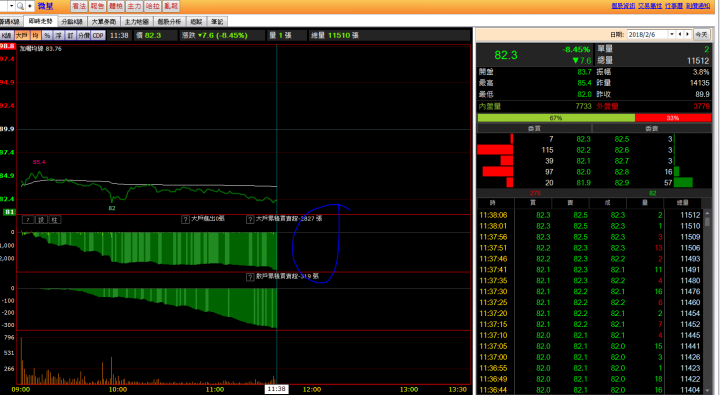Click the 看法 button

79,6
